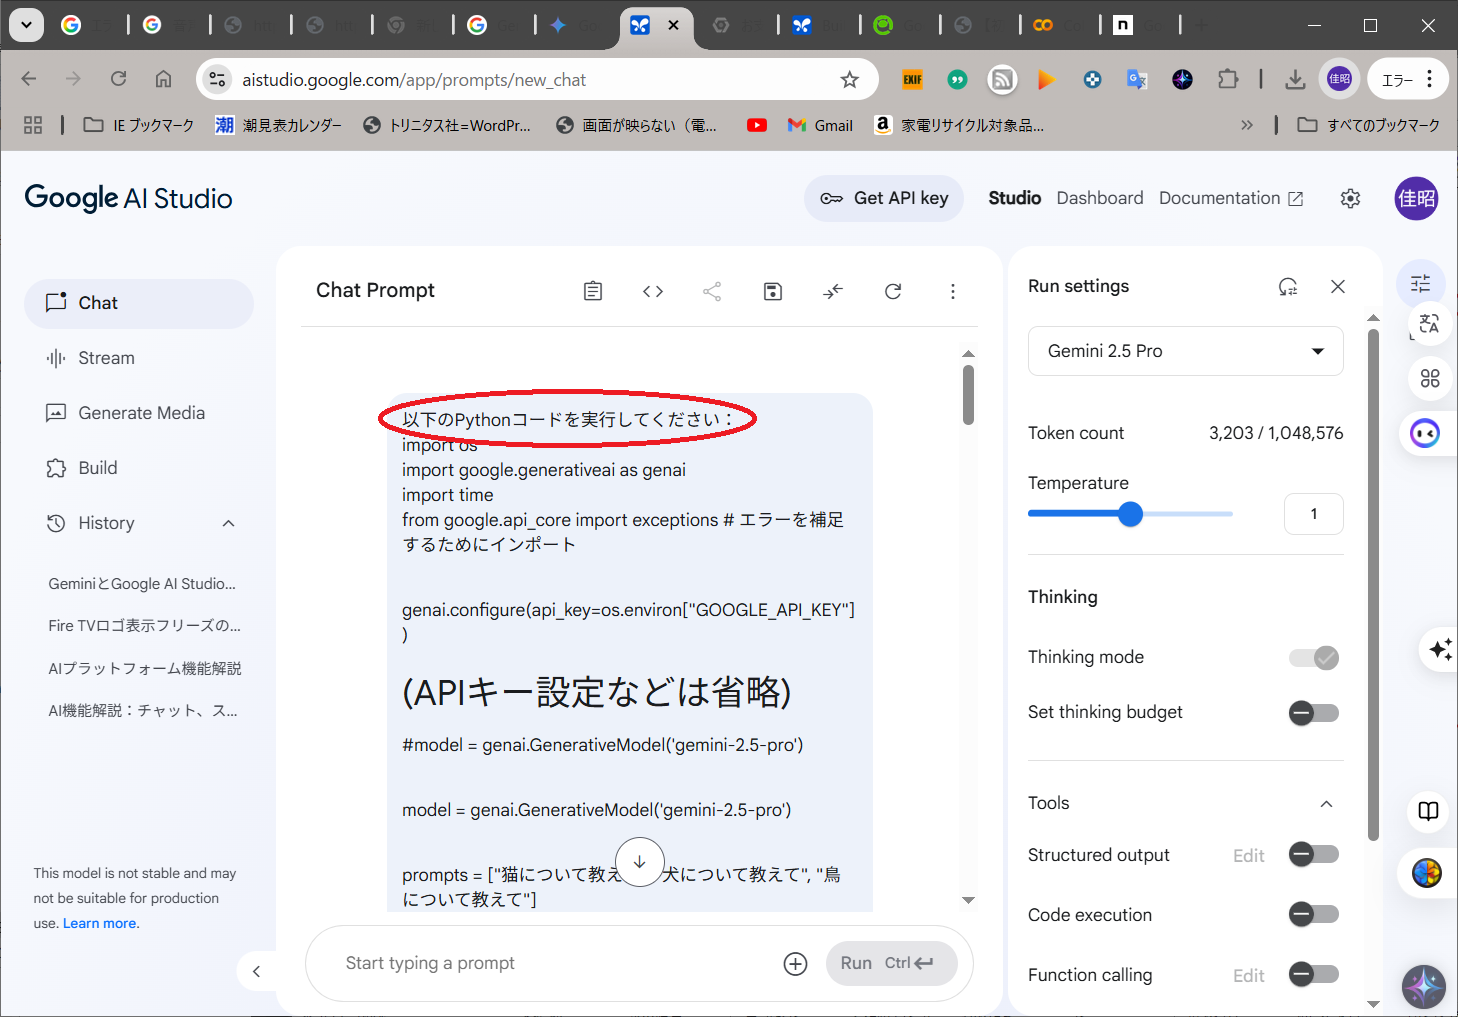The image size is (1458, 1017).
Task: Click the EXIF extension icon
Action: point(912,80)
